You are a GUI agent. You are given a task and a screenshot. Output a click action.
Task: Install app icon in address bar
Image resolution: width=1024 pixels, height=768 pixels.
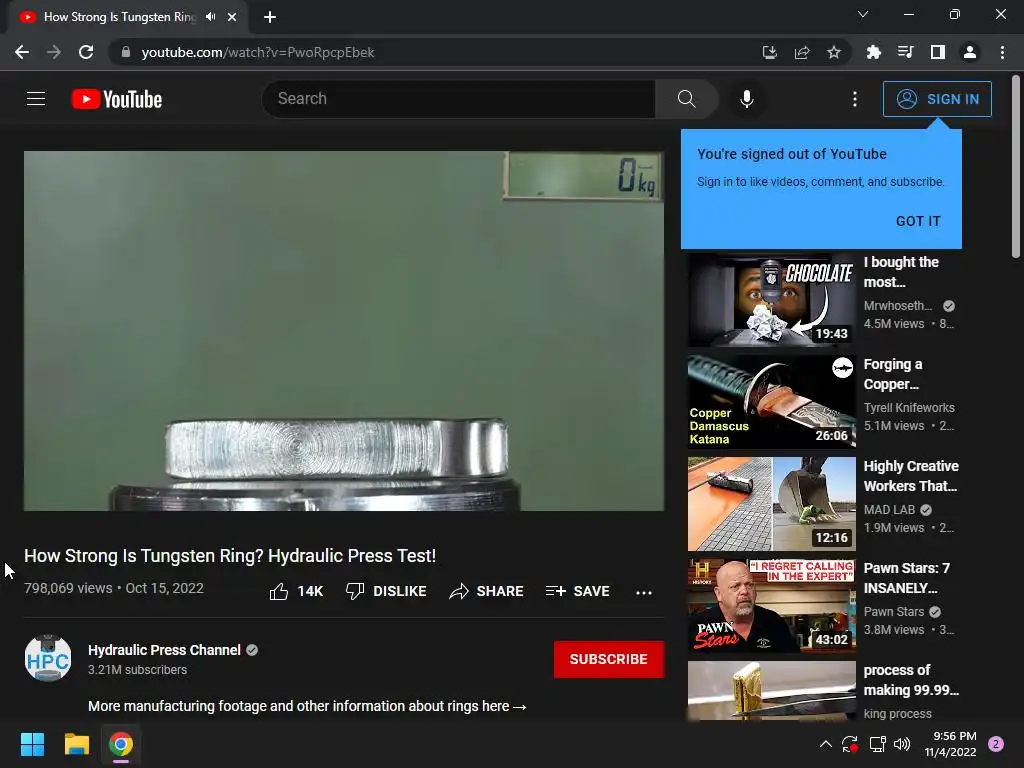tap(770, 52)
